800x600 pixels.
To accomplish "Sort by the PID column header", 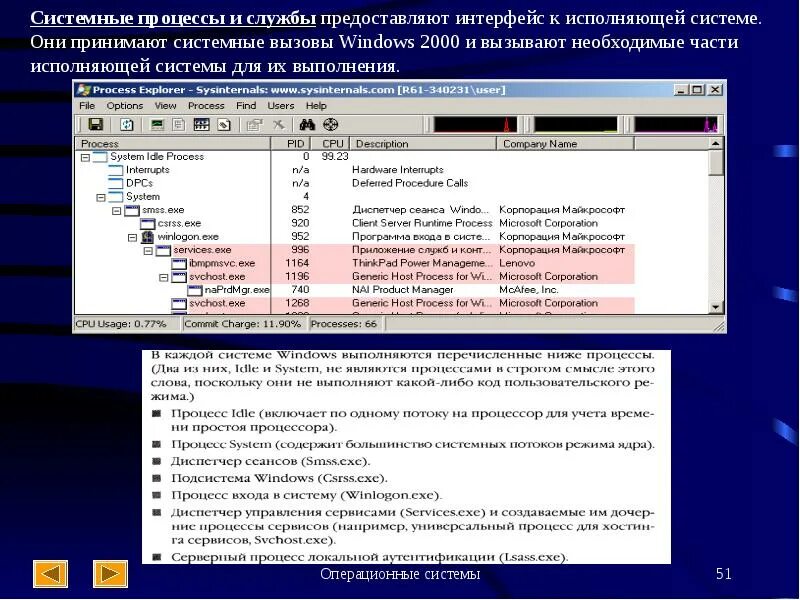I will pyautogui.click(x=290, y=144).
